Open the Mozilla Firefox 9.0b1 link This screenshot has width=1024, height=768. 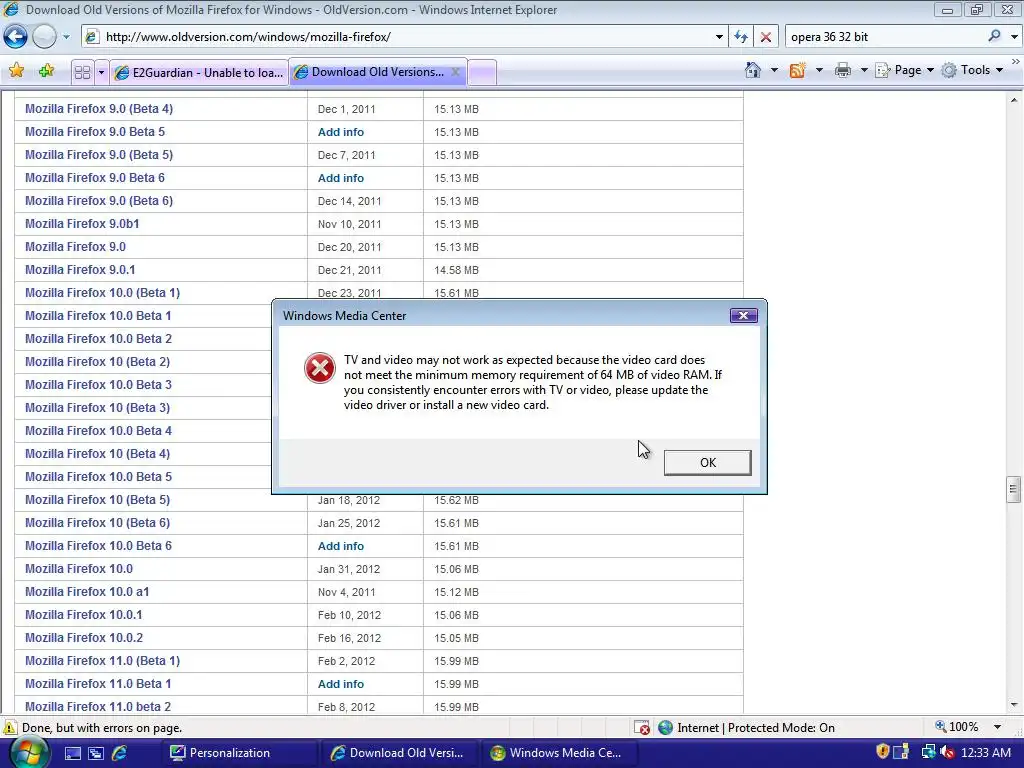tap(82, 223)
